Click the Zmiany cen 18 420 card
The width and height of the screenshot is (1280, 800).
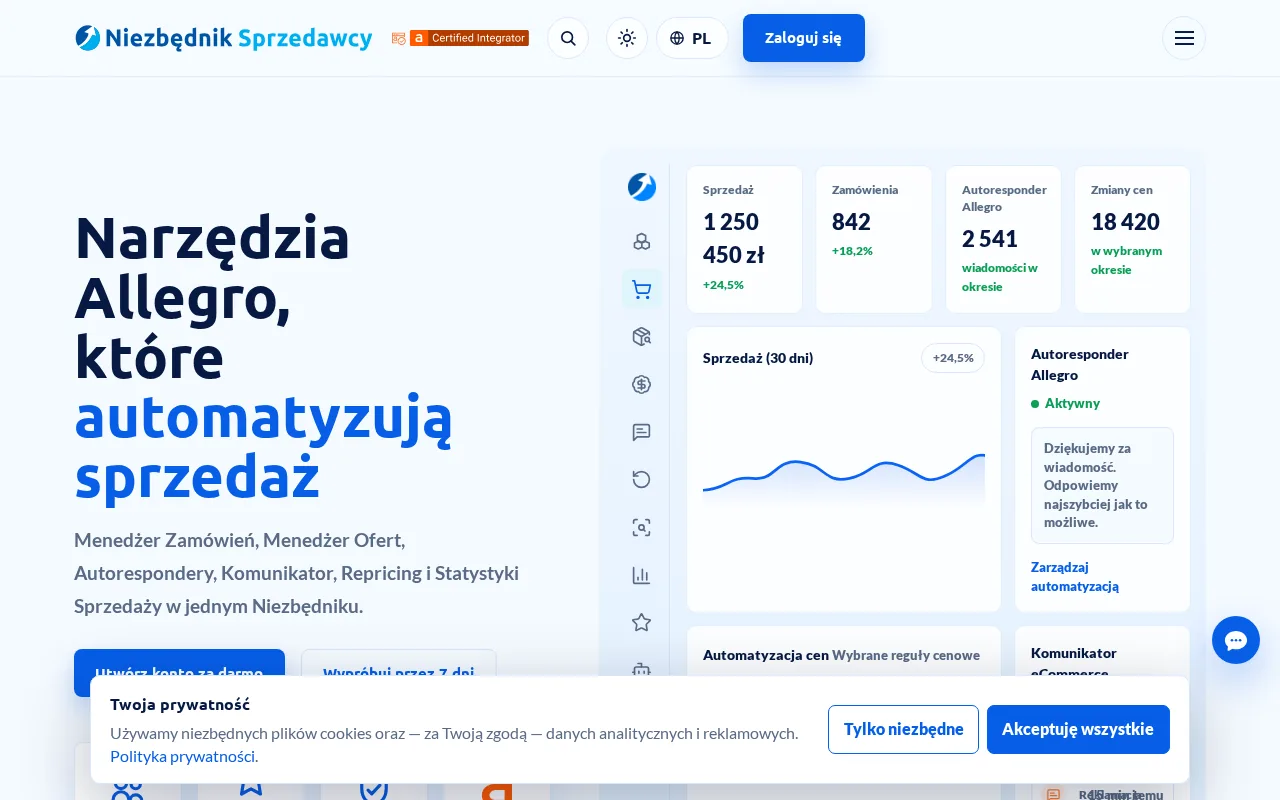click(1133, 240)
